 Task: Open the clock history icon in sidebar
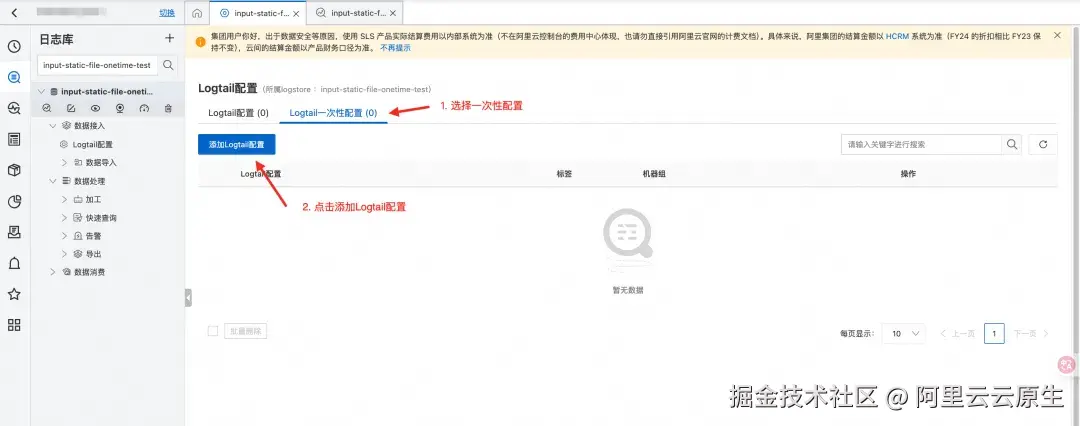pos(14,46)
